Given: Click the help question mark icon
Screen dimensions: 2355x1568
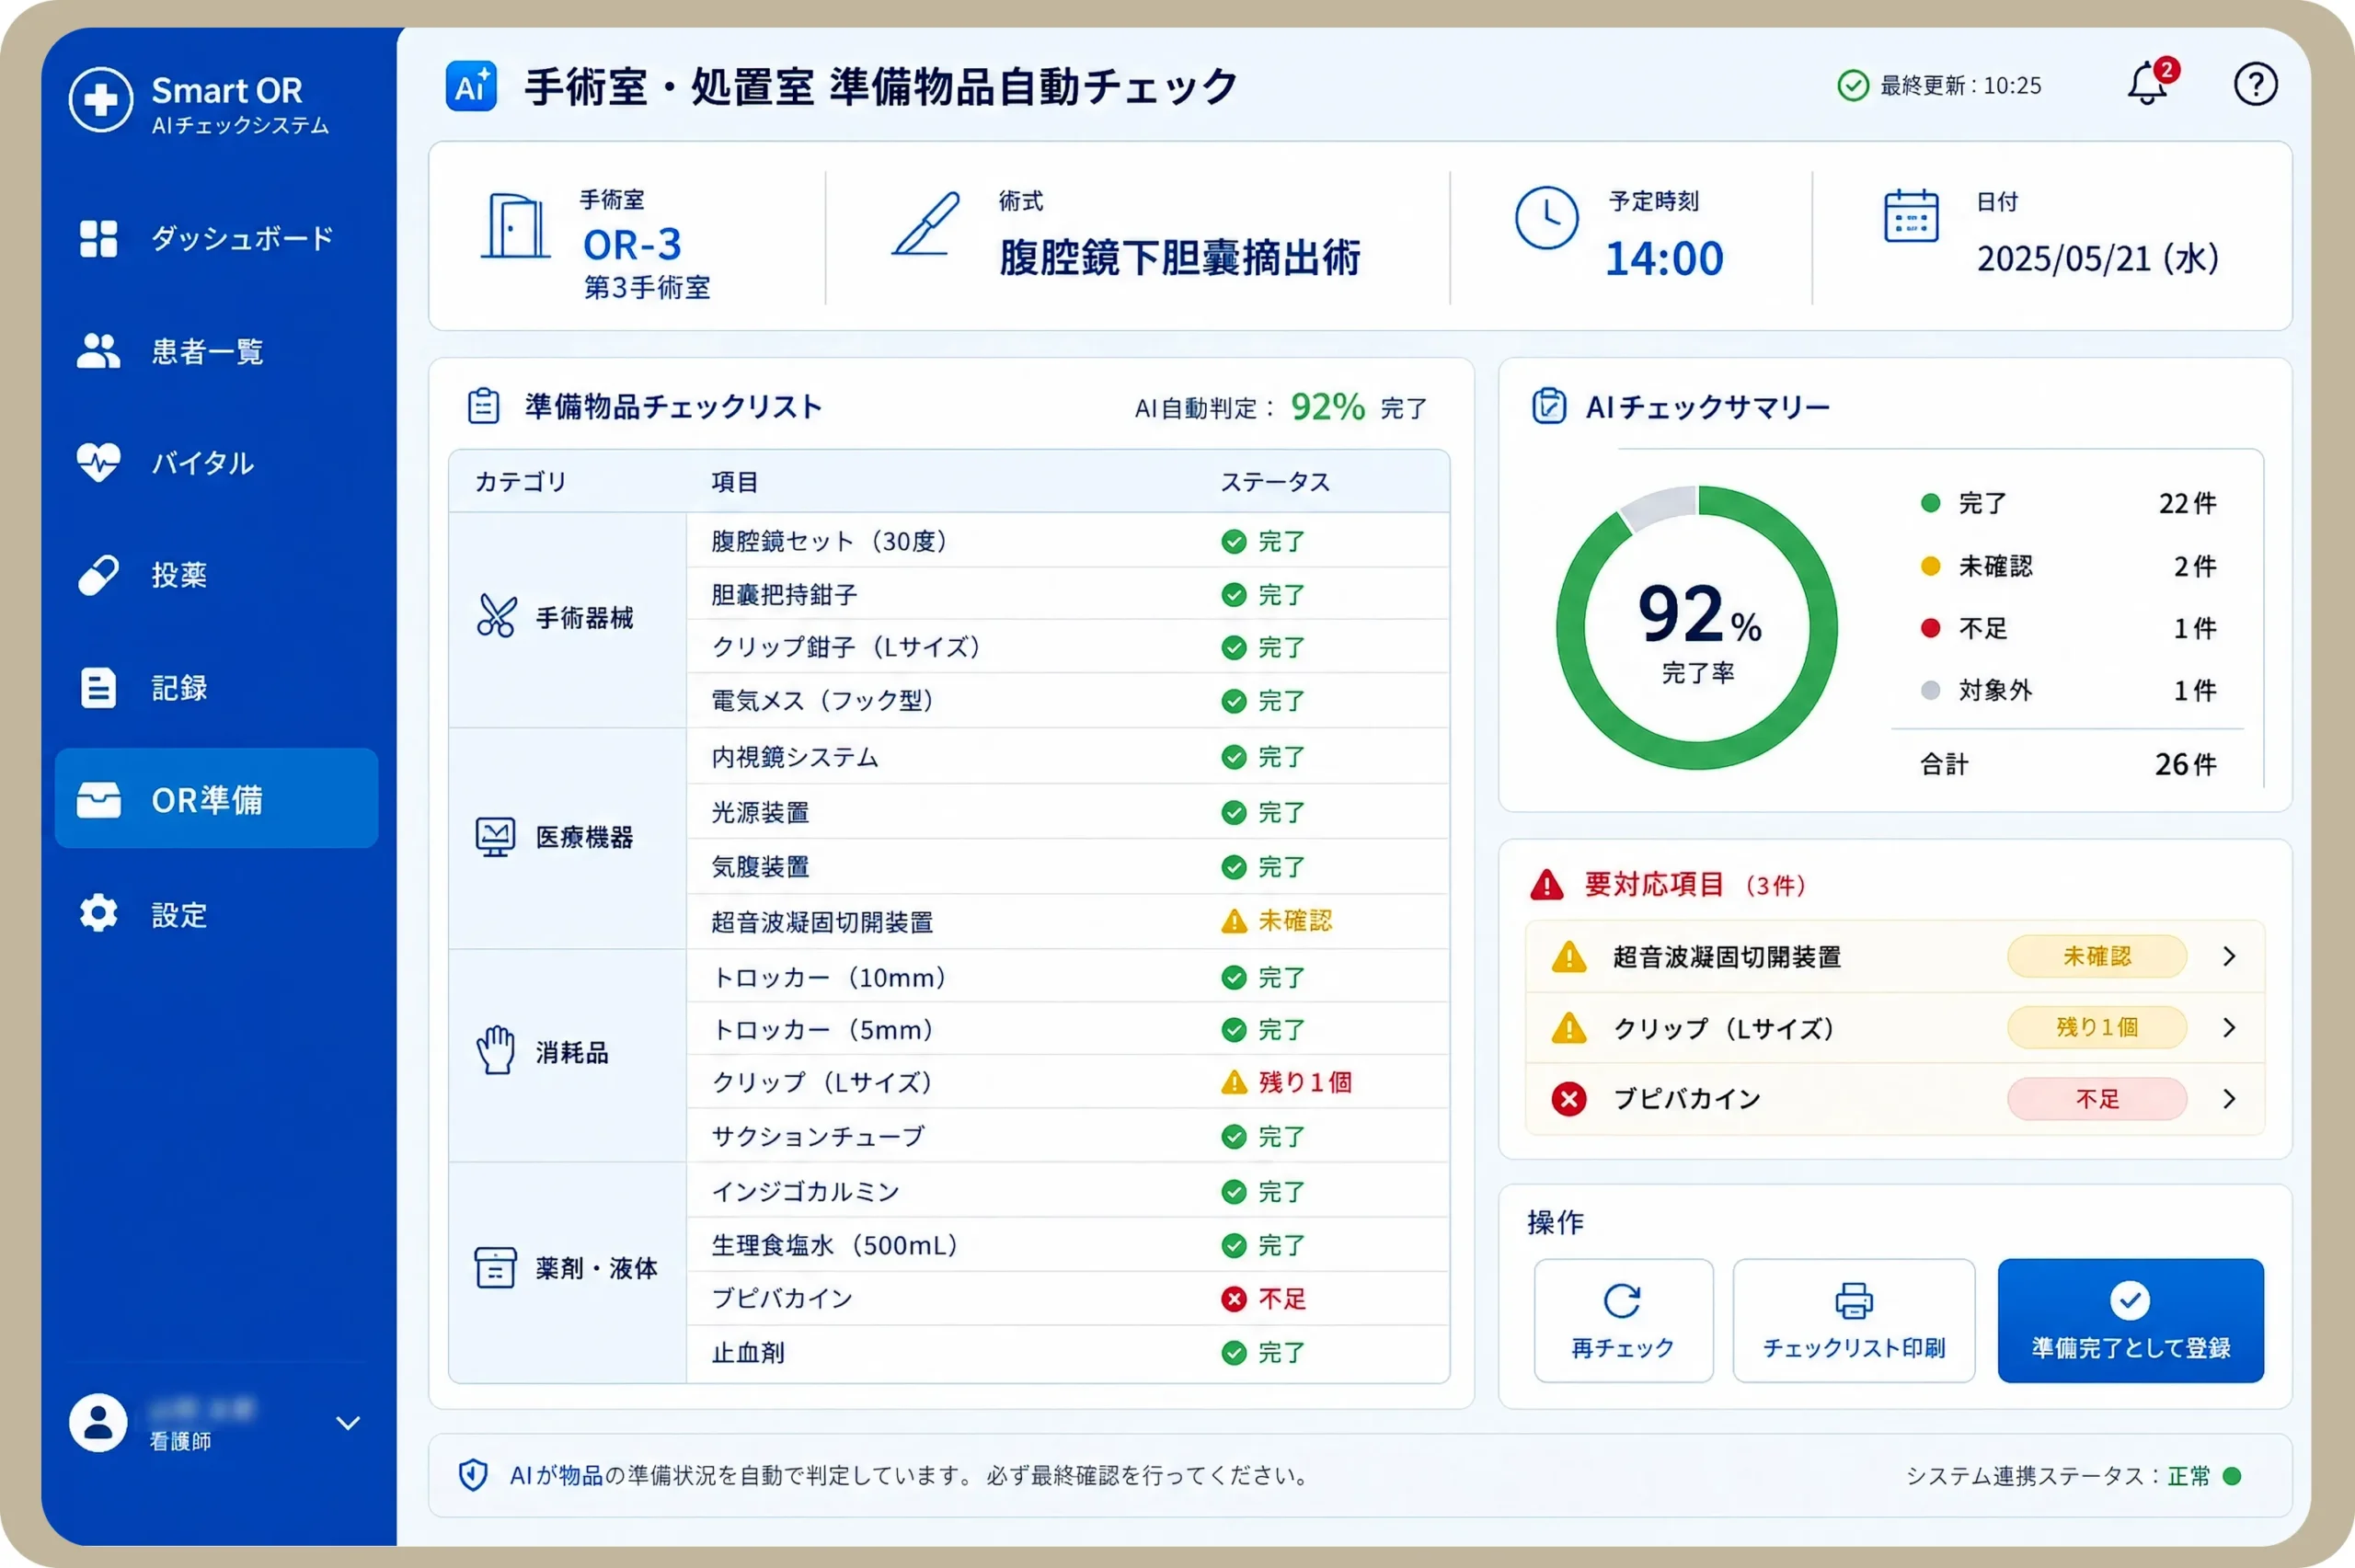Looking at the screenshot, I should click(x=2255, y=84).
